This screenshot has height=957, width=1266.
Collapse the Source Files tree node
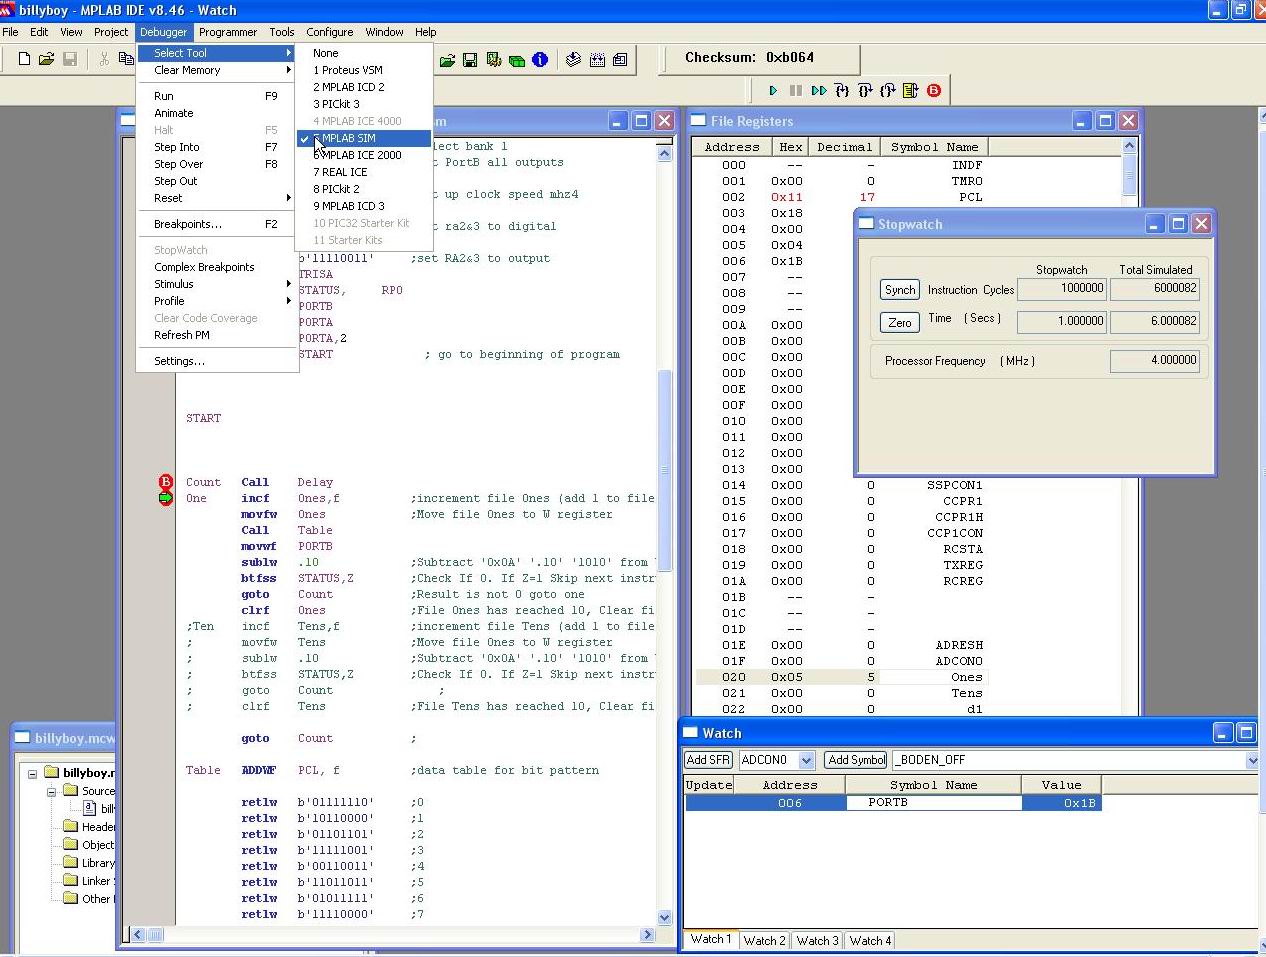point(51,791)
